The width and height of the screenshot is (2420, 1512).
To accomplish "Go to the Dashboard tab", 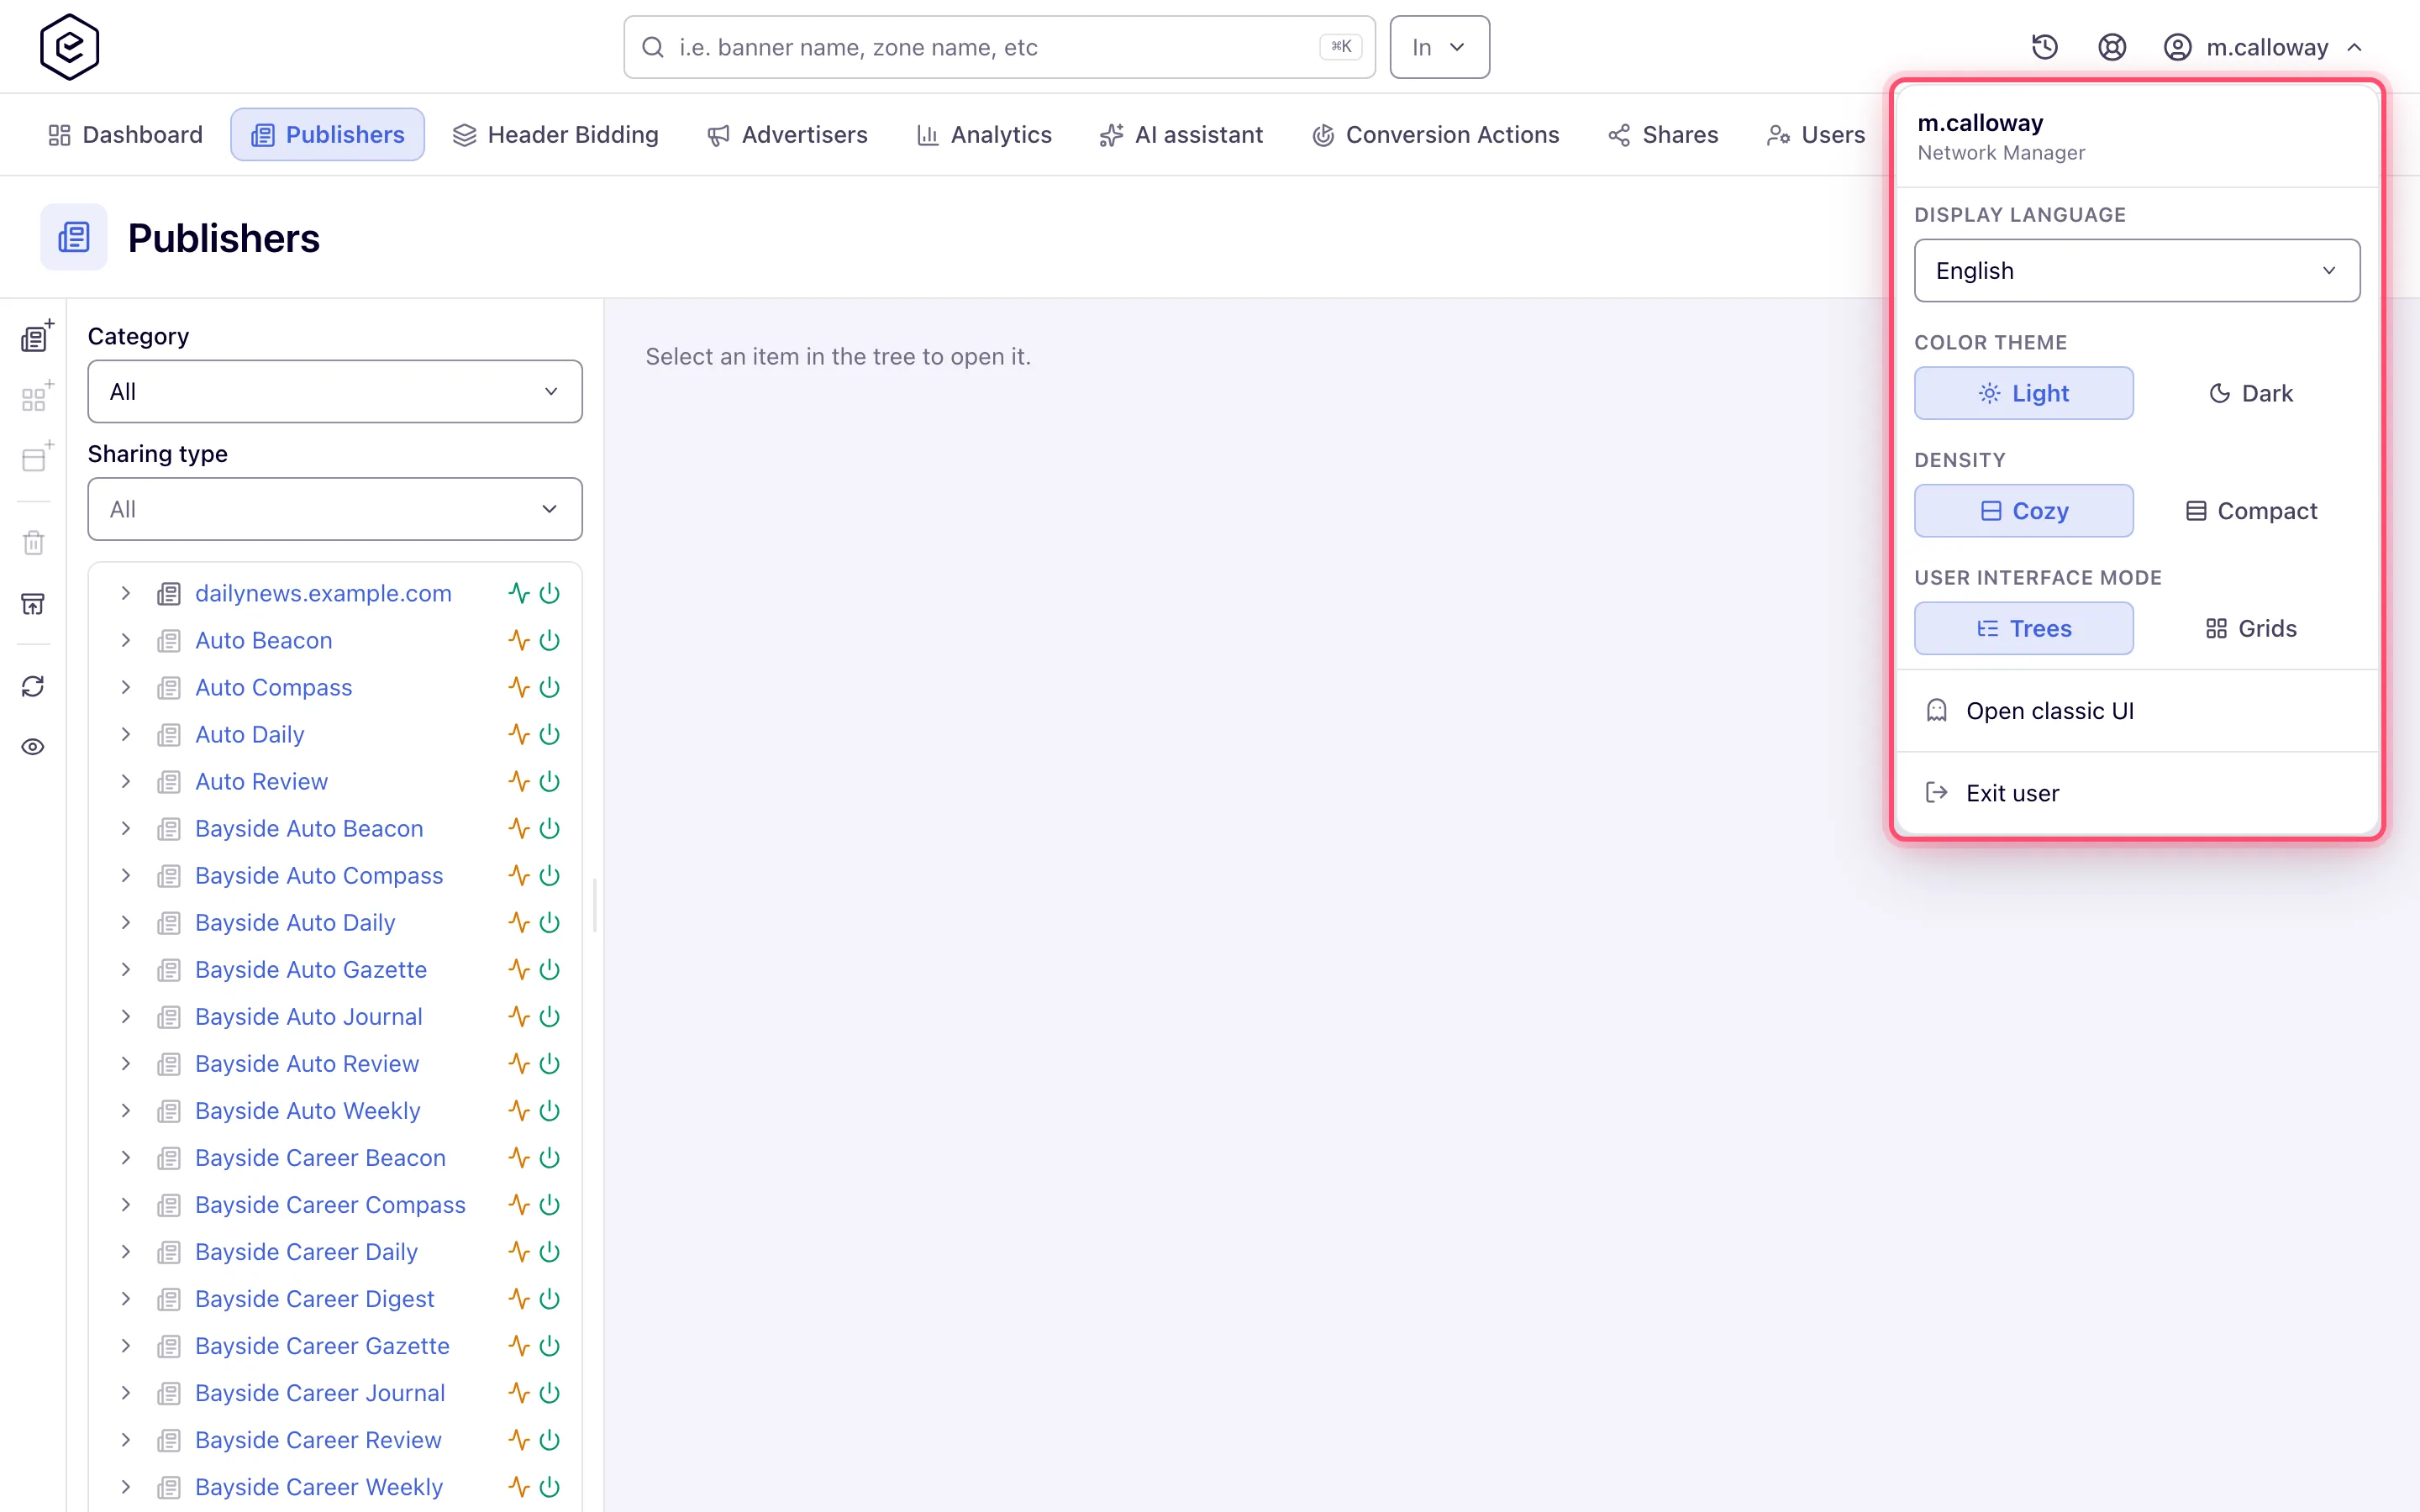I will tap(125, 134).
